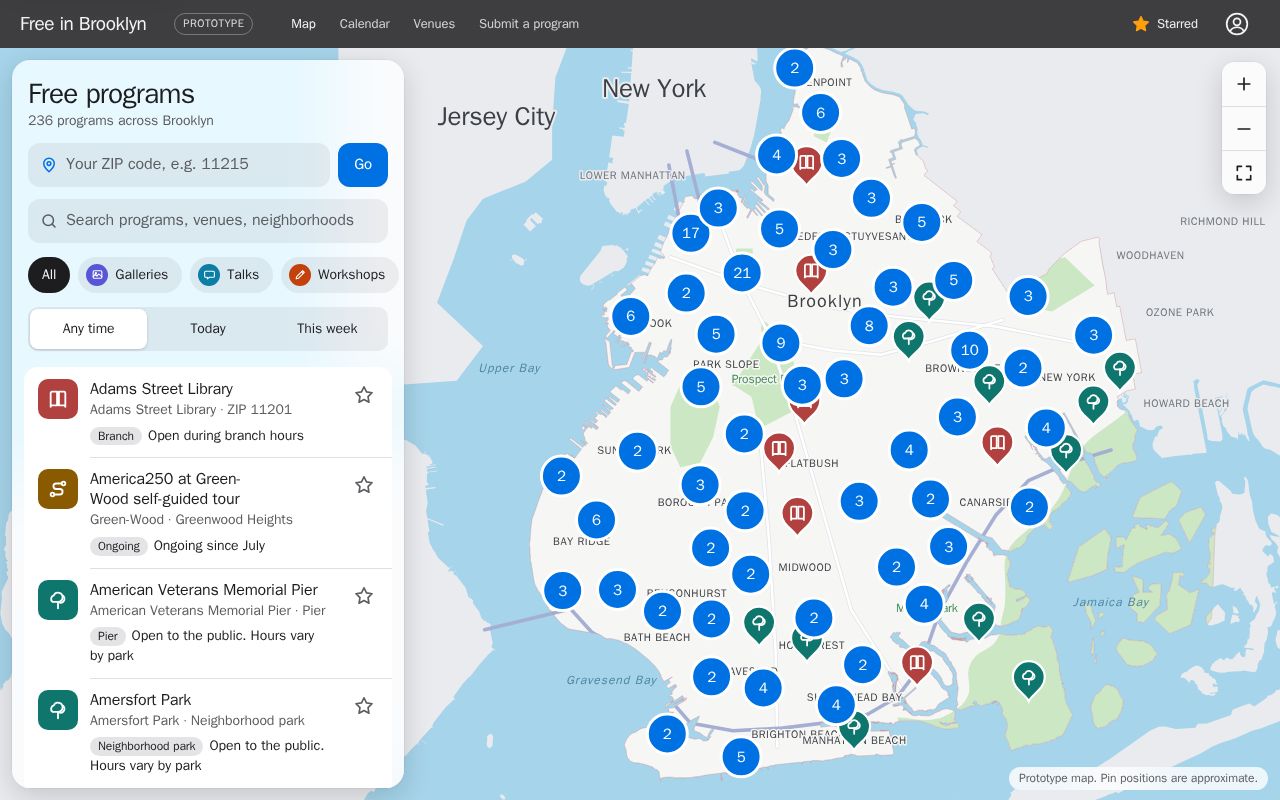Viewport: 1280px width, 800px height.
Task: Toggle fullscreen map view icon
Action: tap(1244, 173)
